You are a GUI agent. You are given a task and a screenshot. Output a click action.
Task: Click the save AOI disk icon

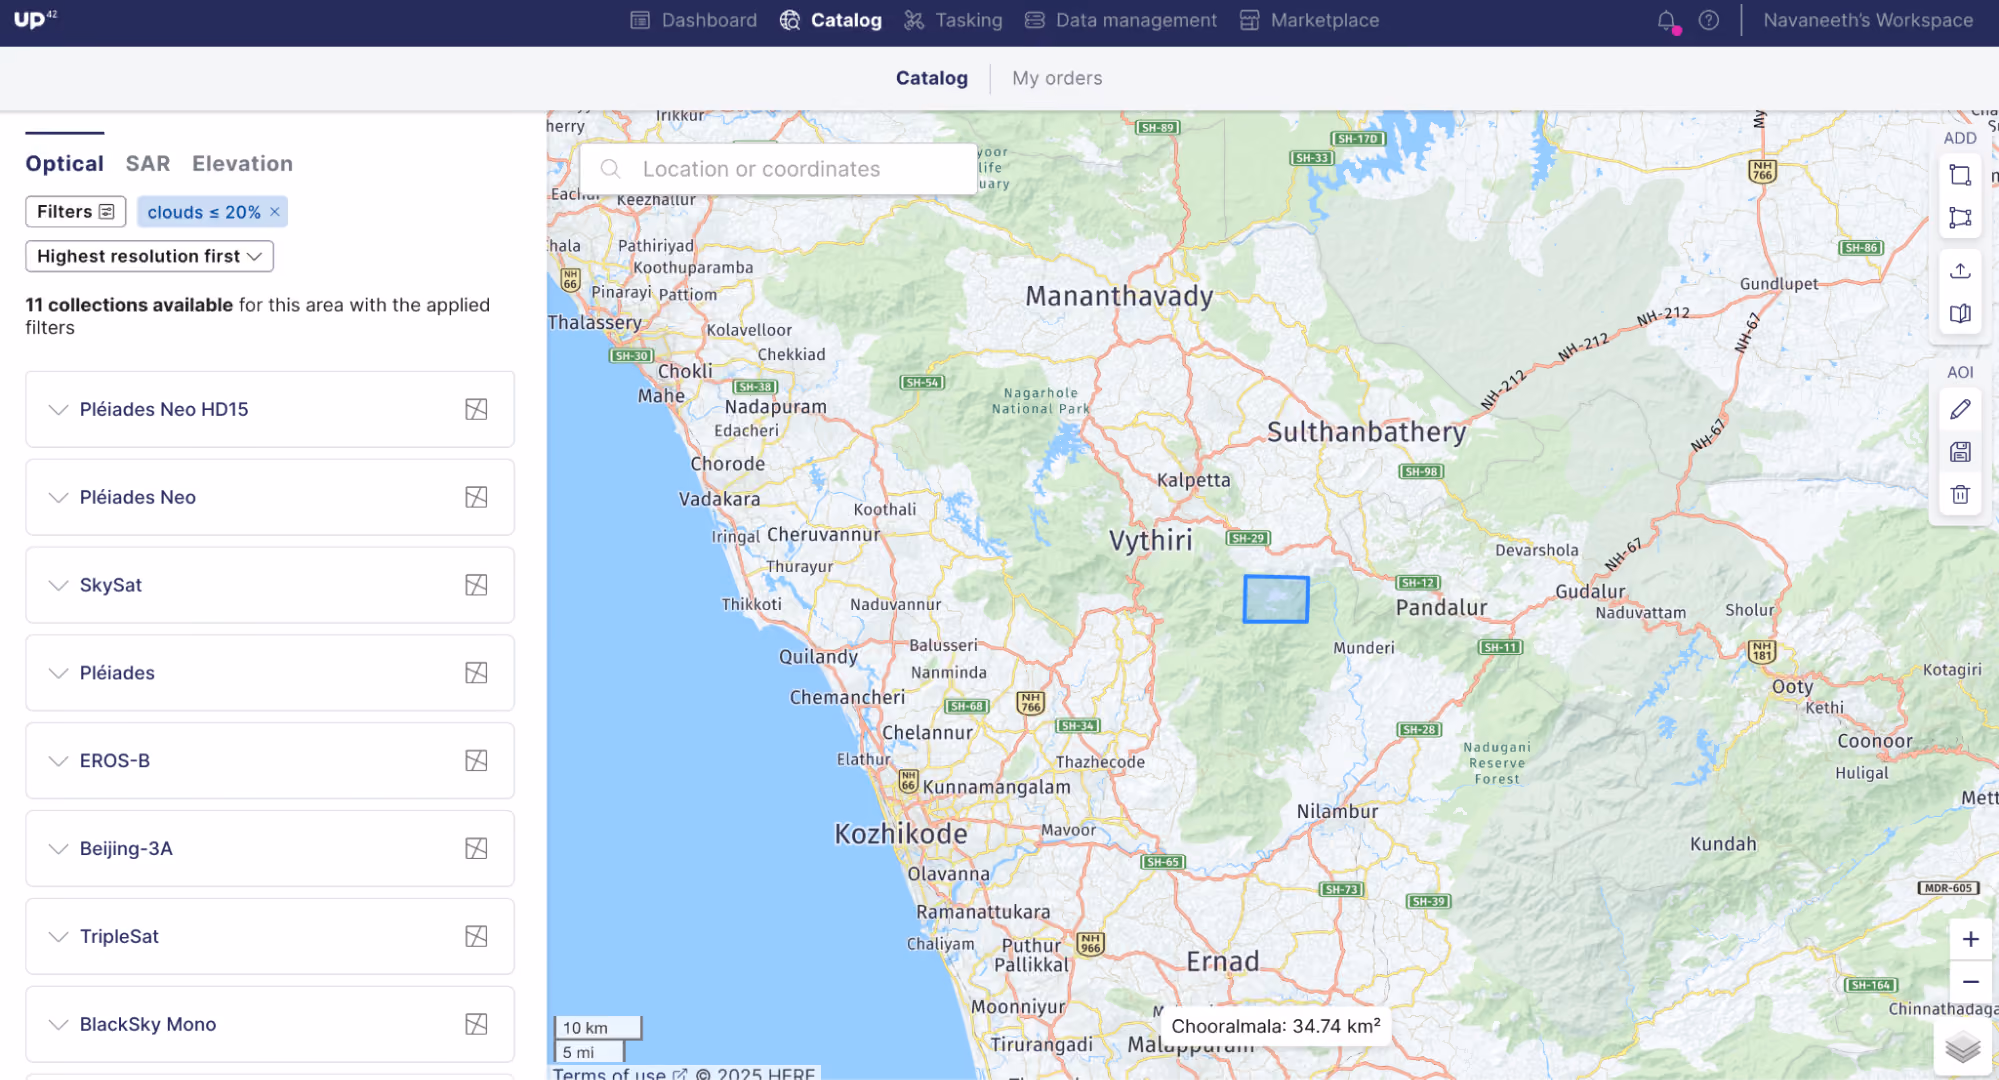click(1960, 452)
